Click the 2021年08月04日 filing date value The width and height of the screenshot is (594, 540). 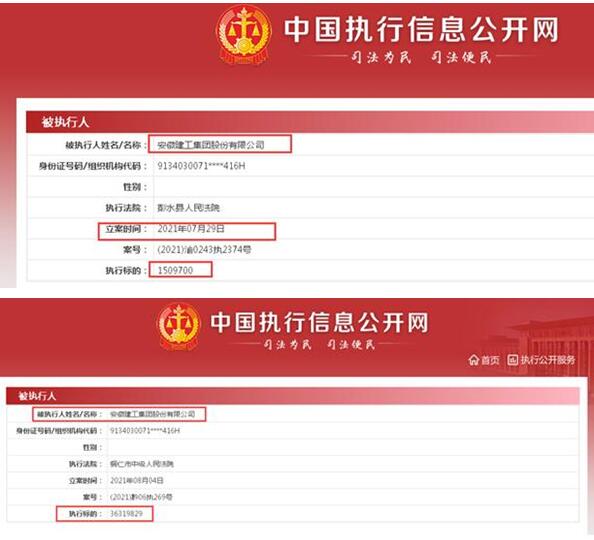click(x=136, y=480)
